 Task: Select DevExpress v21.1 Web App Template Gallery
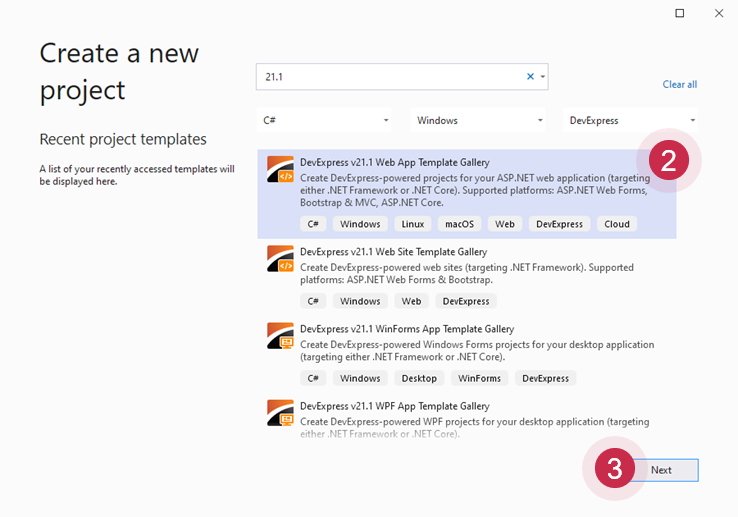click(x=466, y=194)
